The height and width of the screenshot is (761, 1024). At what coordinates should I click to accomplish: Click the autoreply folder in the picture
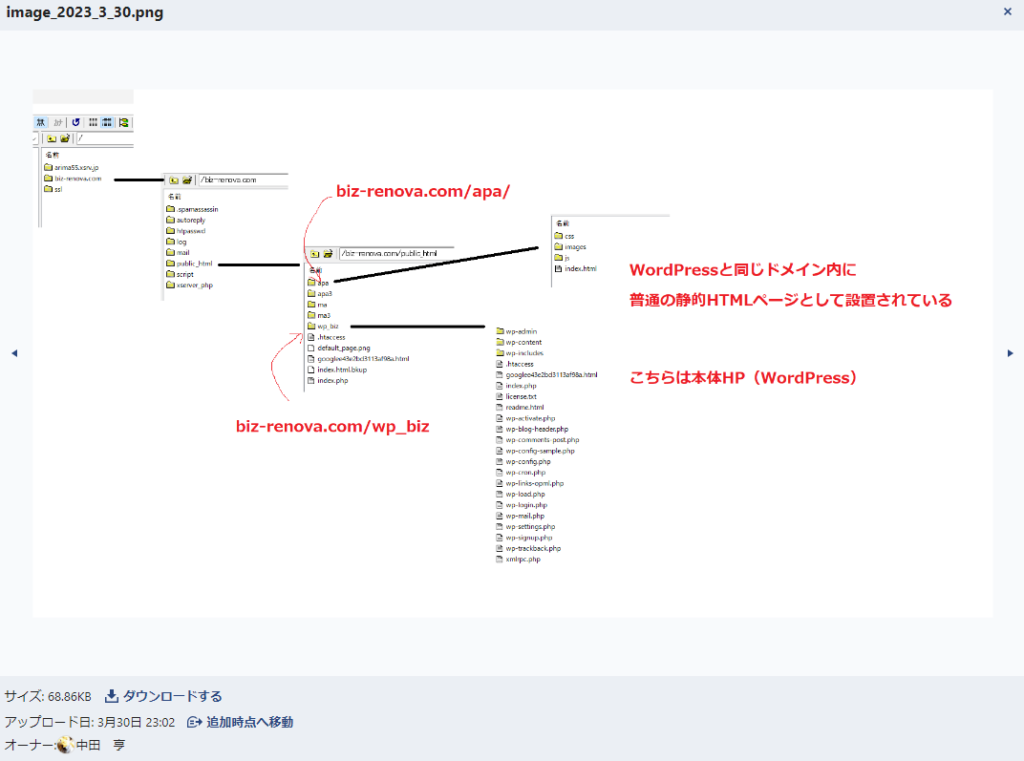click(x=186, y=220)
